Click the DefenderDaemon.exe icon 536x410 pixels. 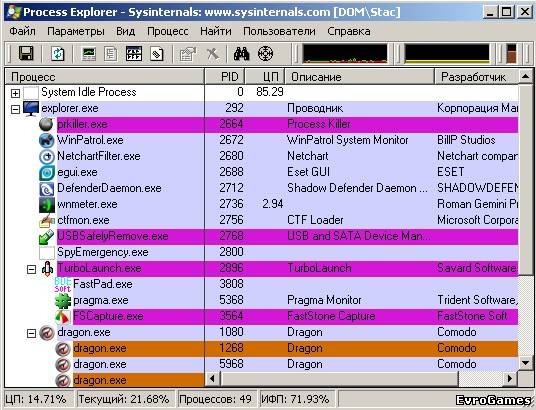pyautogui.click(x=46, y=188)
